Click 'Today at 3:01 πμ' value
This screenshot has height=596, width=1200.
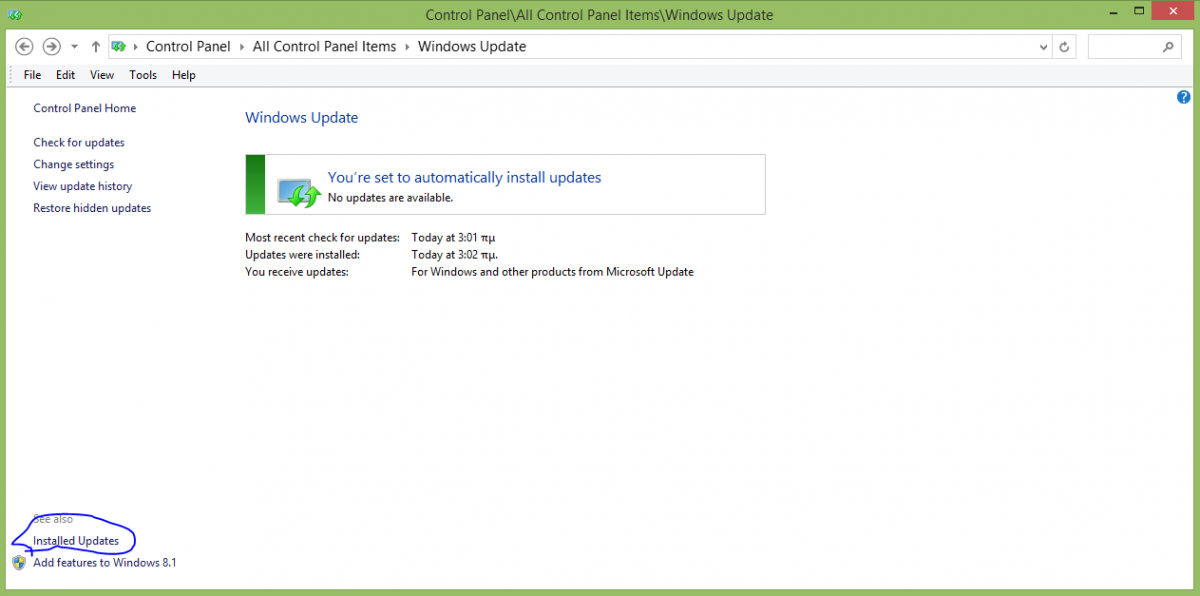tap(453, 238)
